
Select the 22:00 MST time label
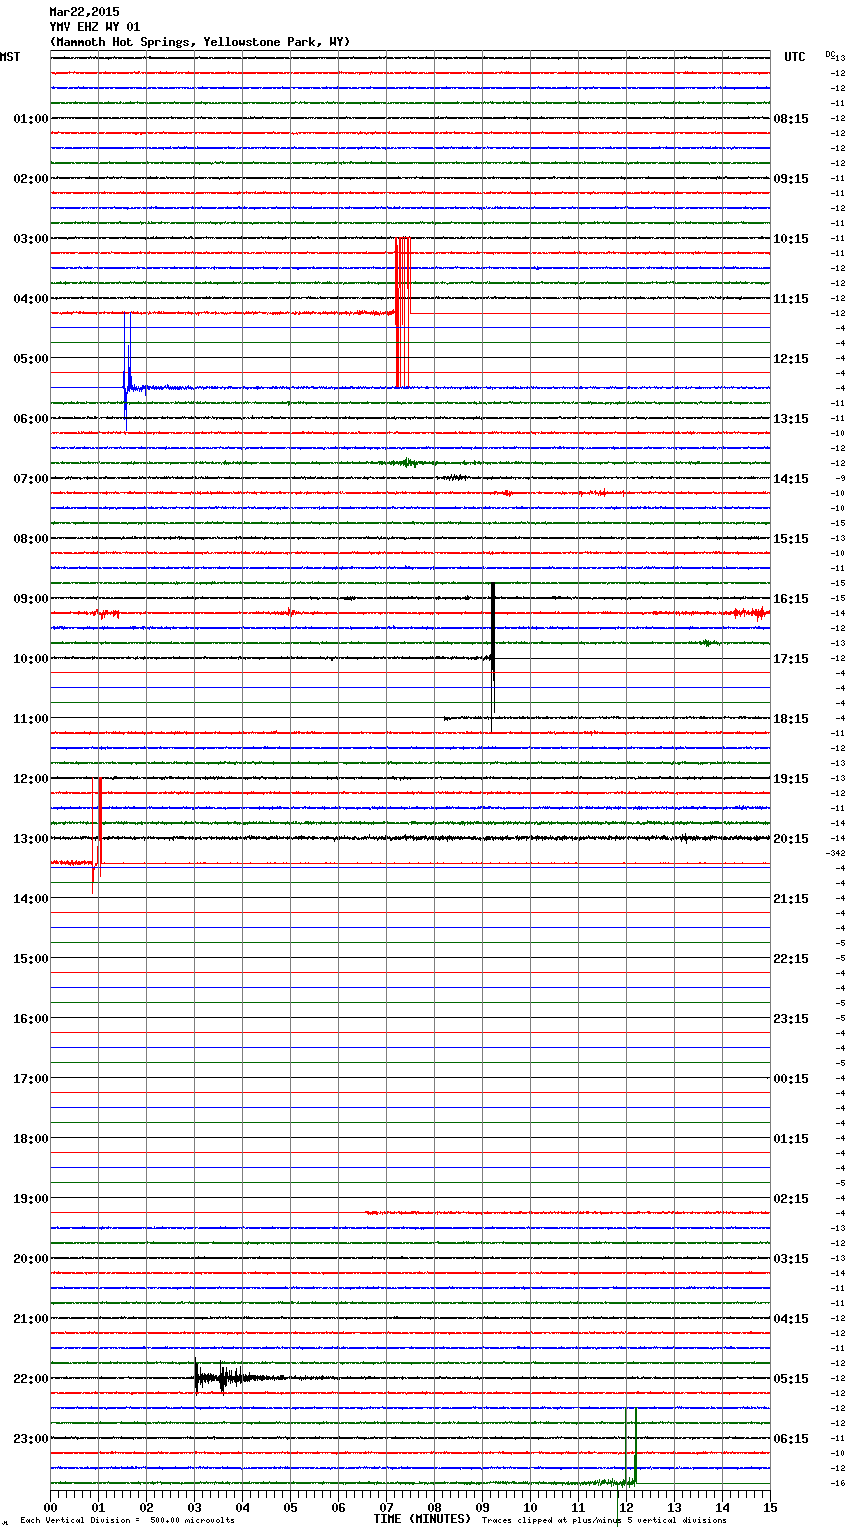[x=31, y=1379]
